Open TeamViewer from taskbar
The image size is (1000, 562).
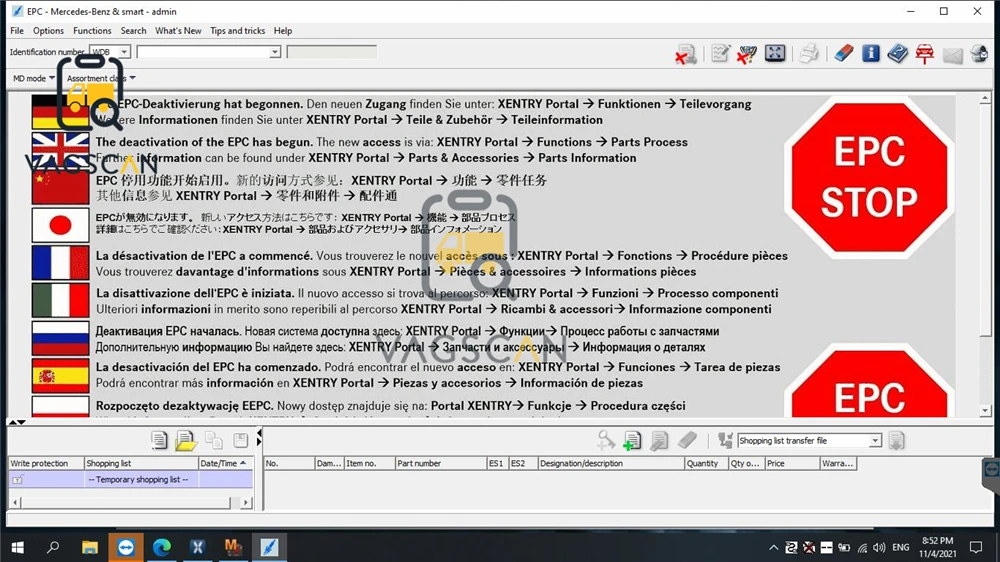(x=126, y=547)
